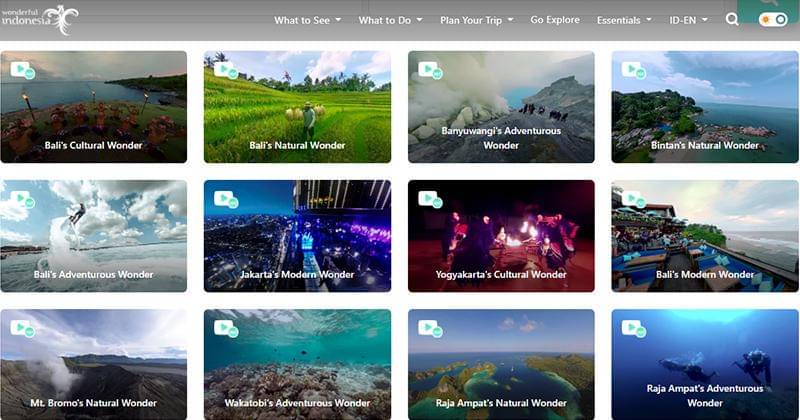Open the What to Do menu
This screenshot has width=800, height=420.
tap(390, 20)
